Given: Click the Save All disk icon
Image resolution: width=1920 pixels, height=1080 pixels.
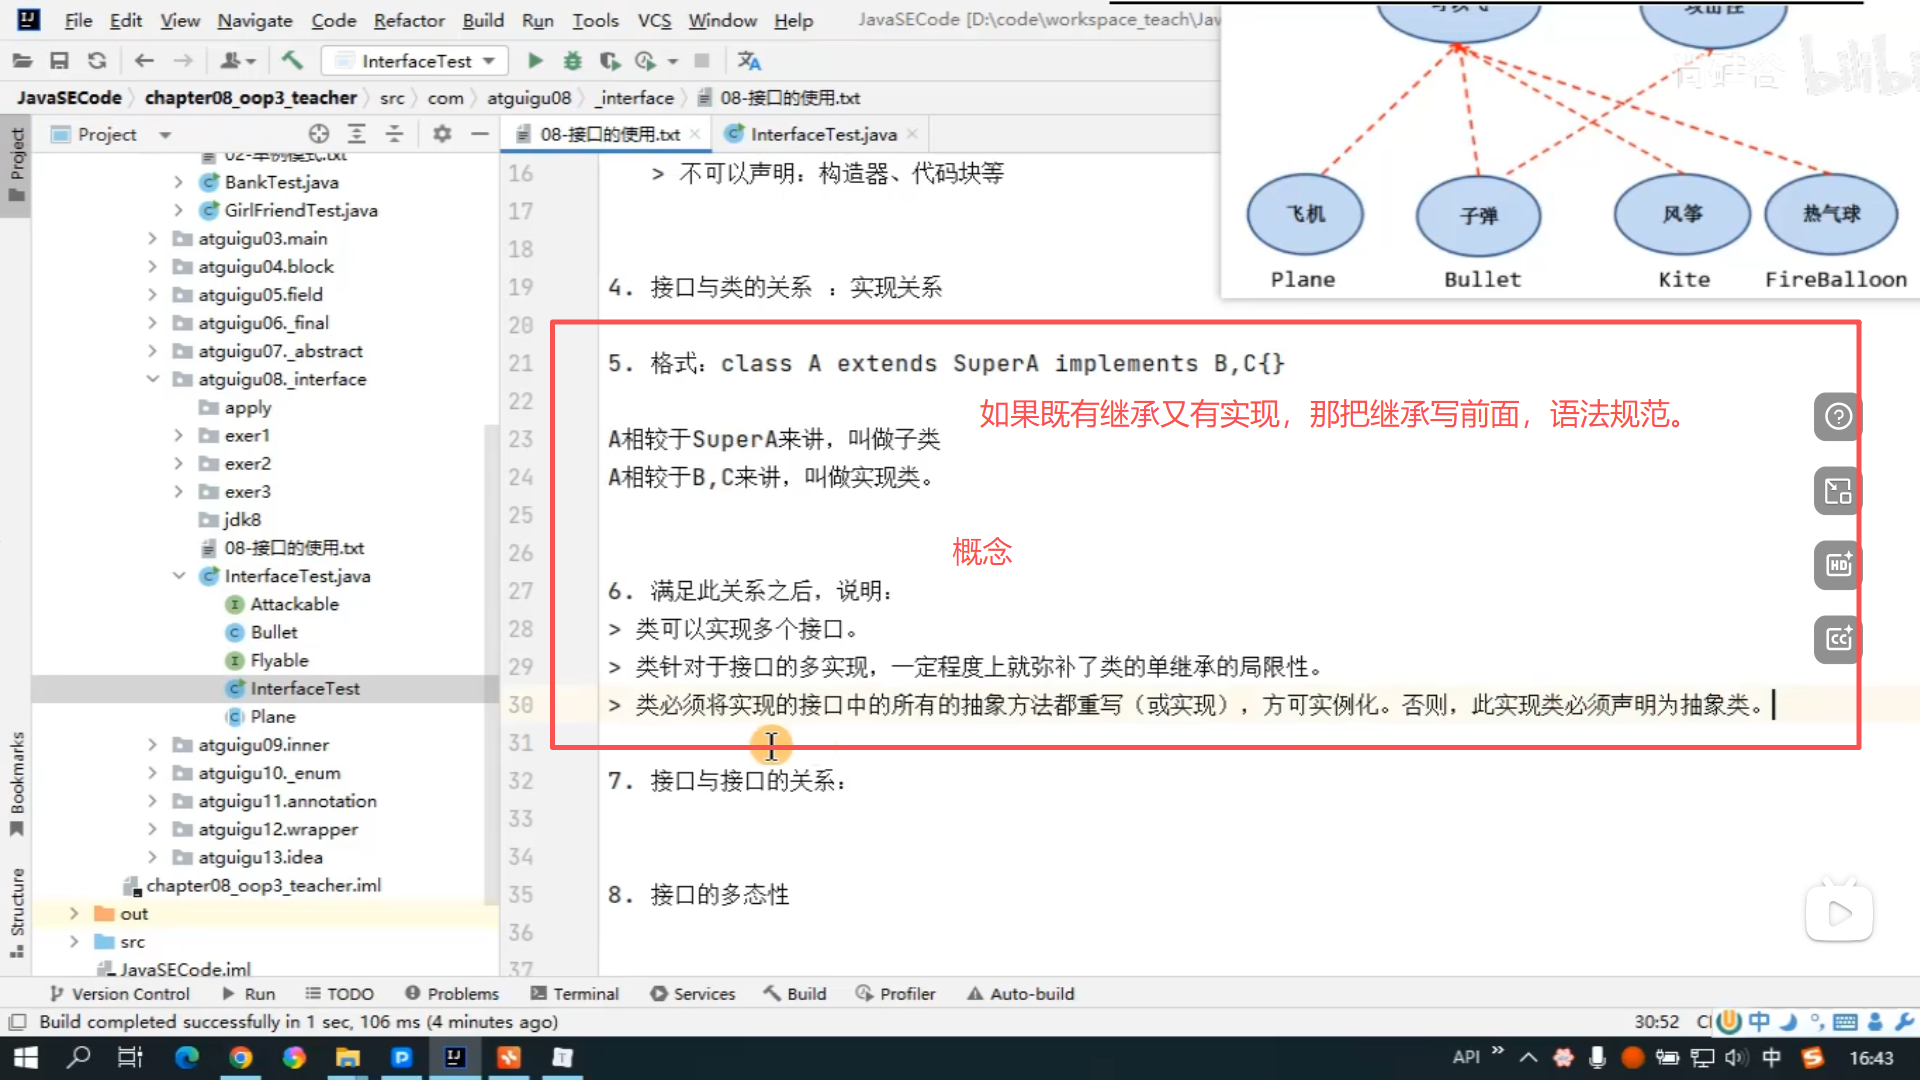Looking at the screenshot, I should (x=59, y=61).
